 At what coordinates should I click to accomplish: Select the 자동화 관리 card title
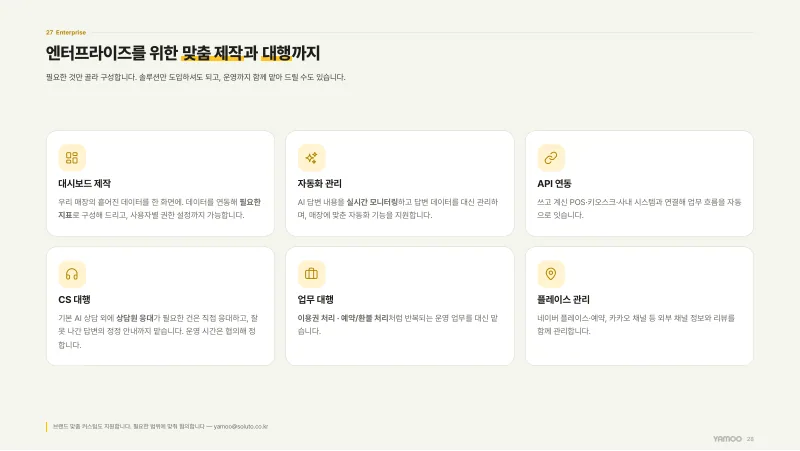coord(319,184)
